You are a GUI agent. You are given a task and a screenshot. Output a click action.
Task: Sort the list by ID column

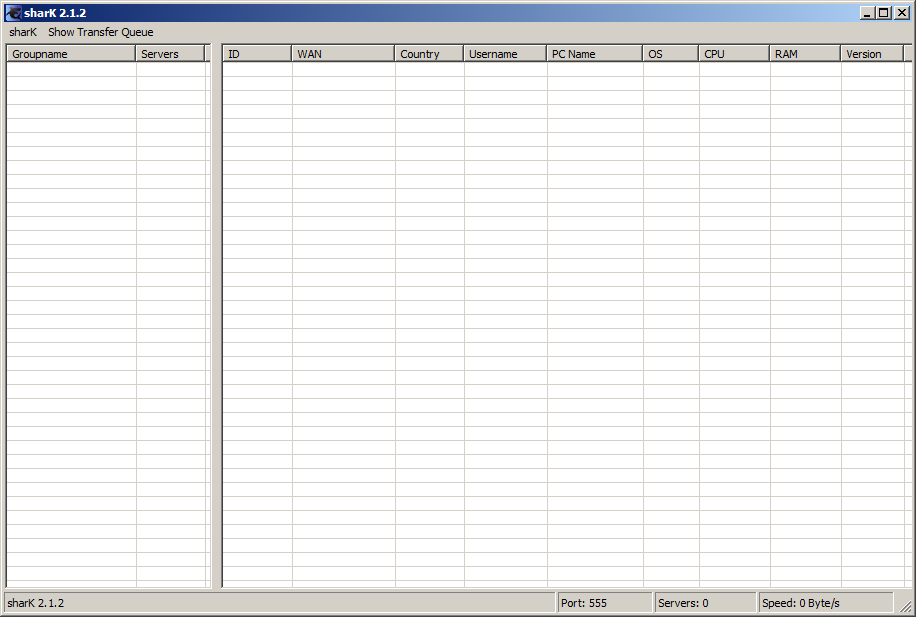click(x=257, y=54)
